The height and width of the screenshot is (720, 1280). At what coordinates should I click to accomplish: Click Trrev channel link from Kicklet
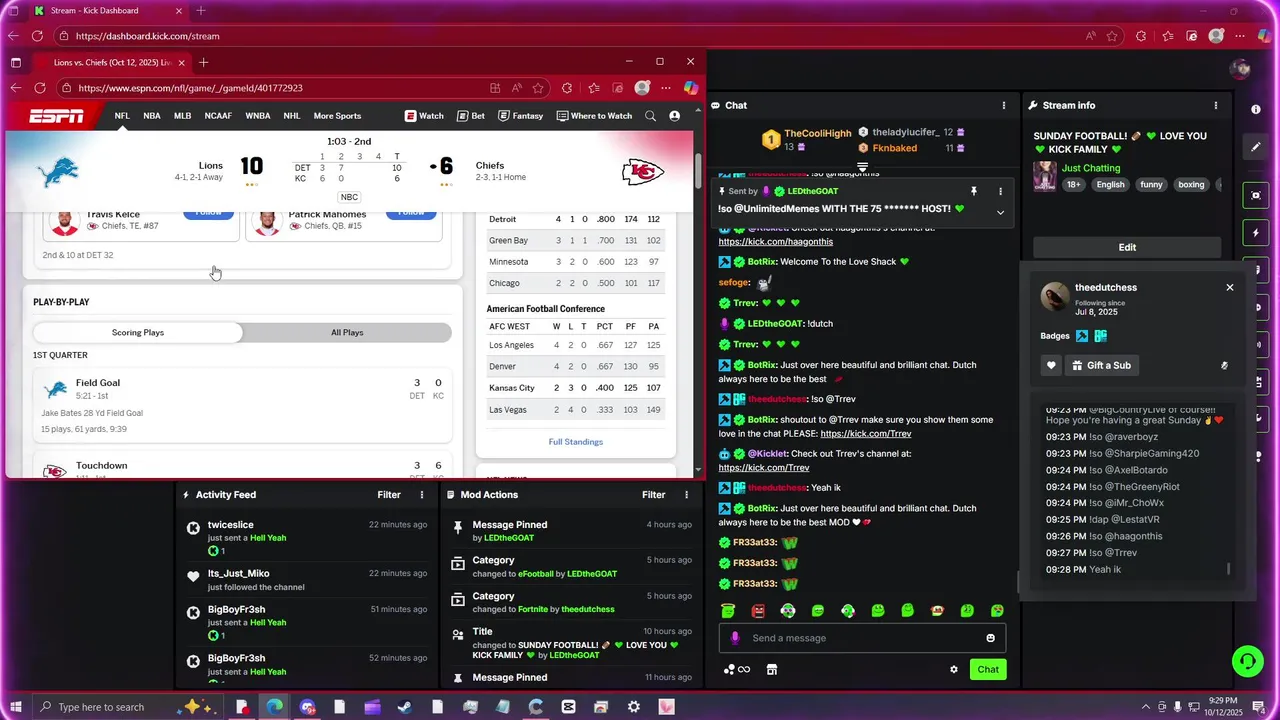click(x=763, y=467)
